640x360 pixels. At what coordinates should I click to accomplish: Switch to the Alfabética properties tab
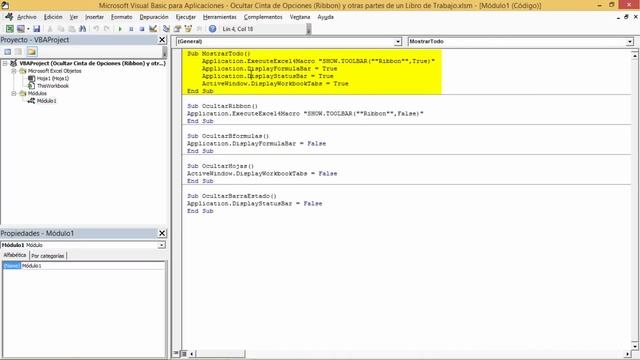pos(15,255)
